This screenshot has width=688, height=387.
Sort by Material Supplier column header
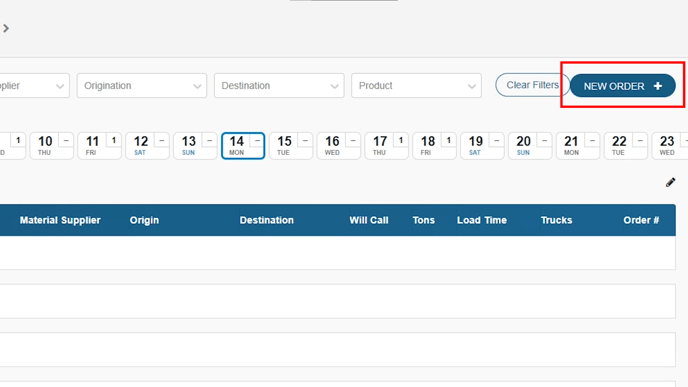(x=60, y=220)
